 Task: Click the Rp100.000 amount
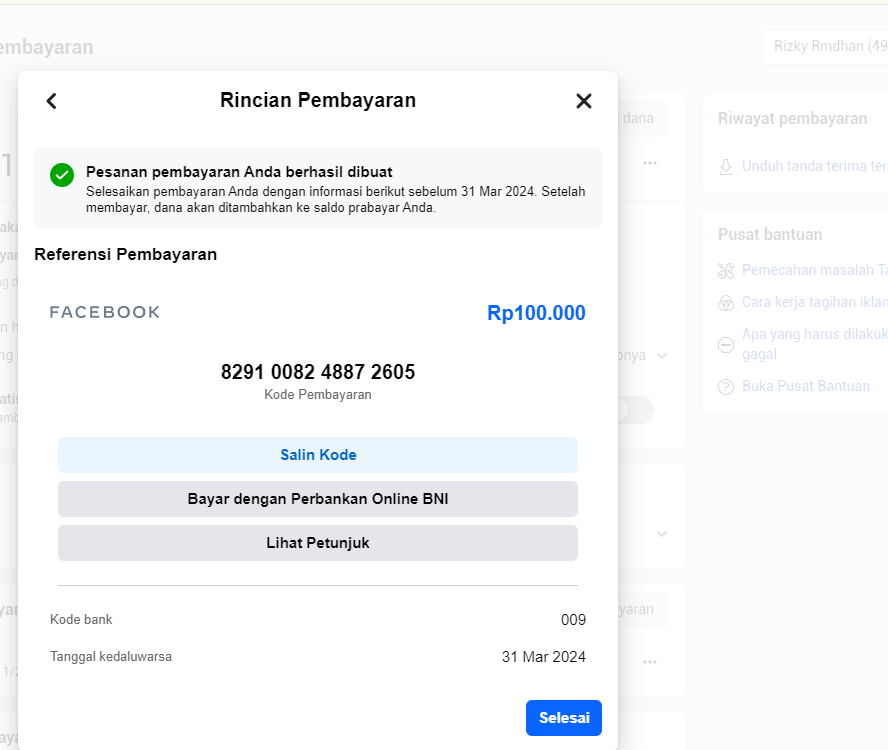536,313
